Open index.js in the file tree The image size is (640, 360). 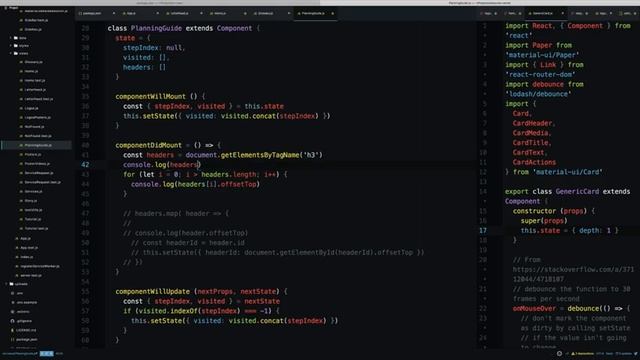tap(27, 257)
